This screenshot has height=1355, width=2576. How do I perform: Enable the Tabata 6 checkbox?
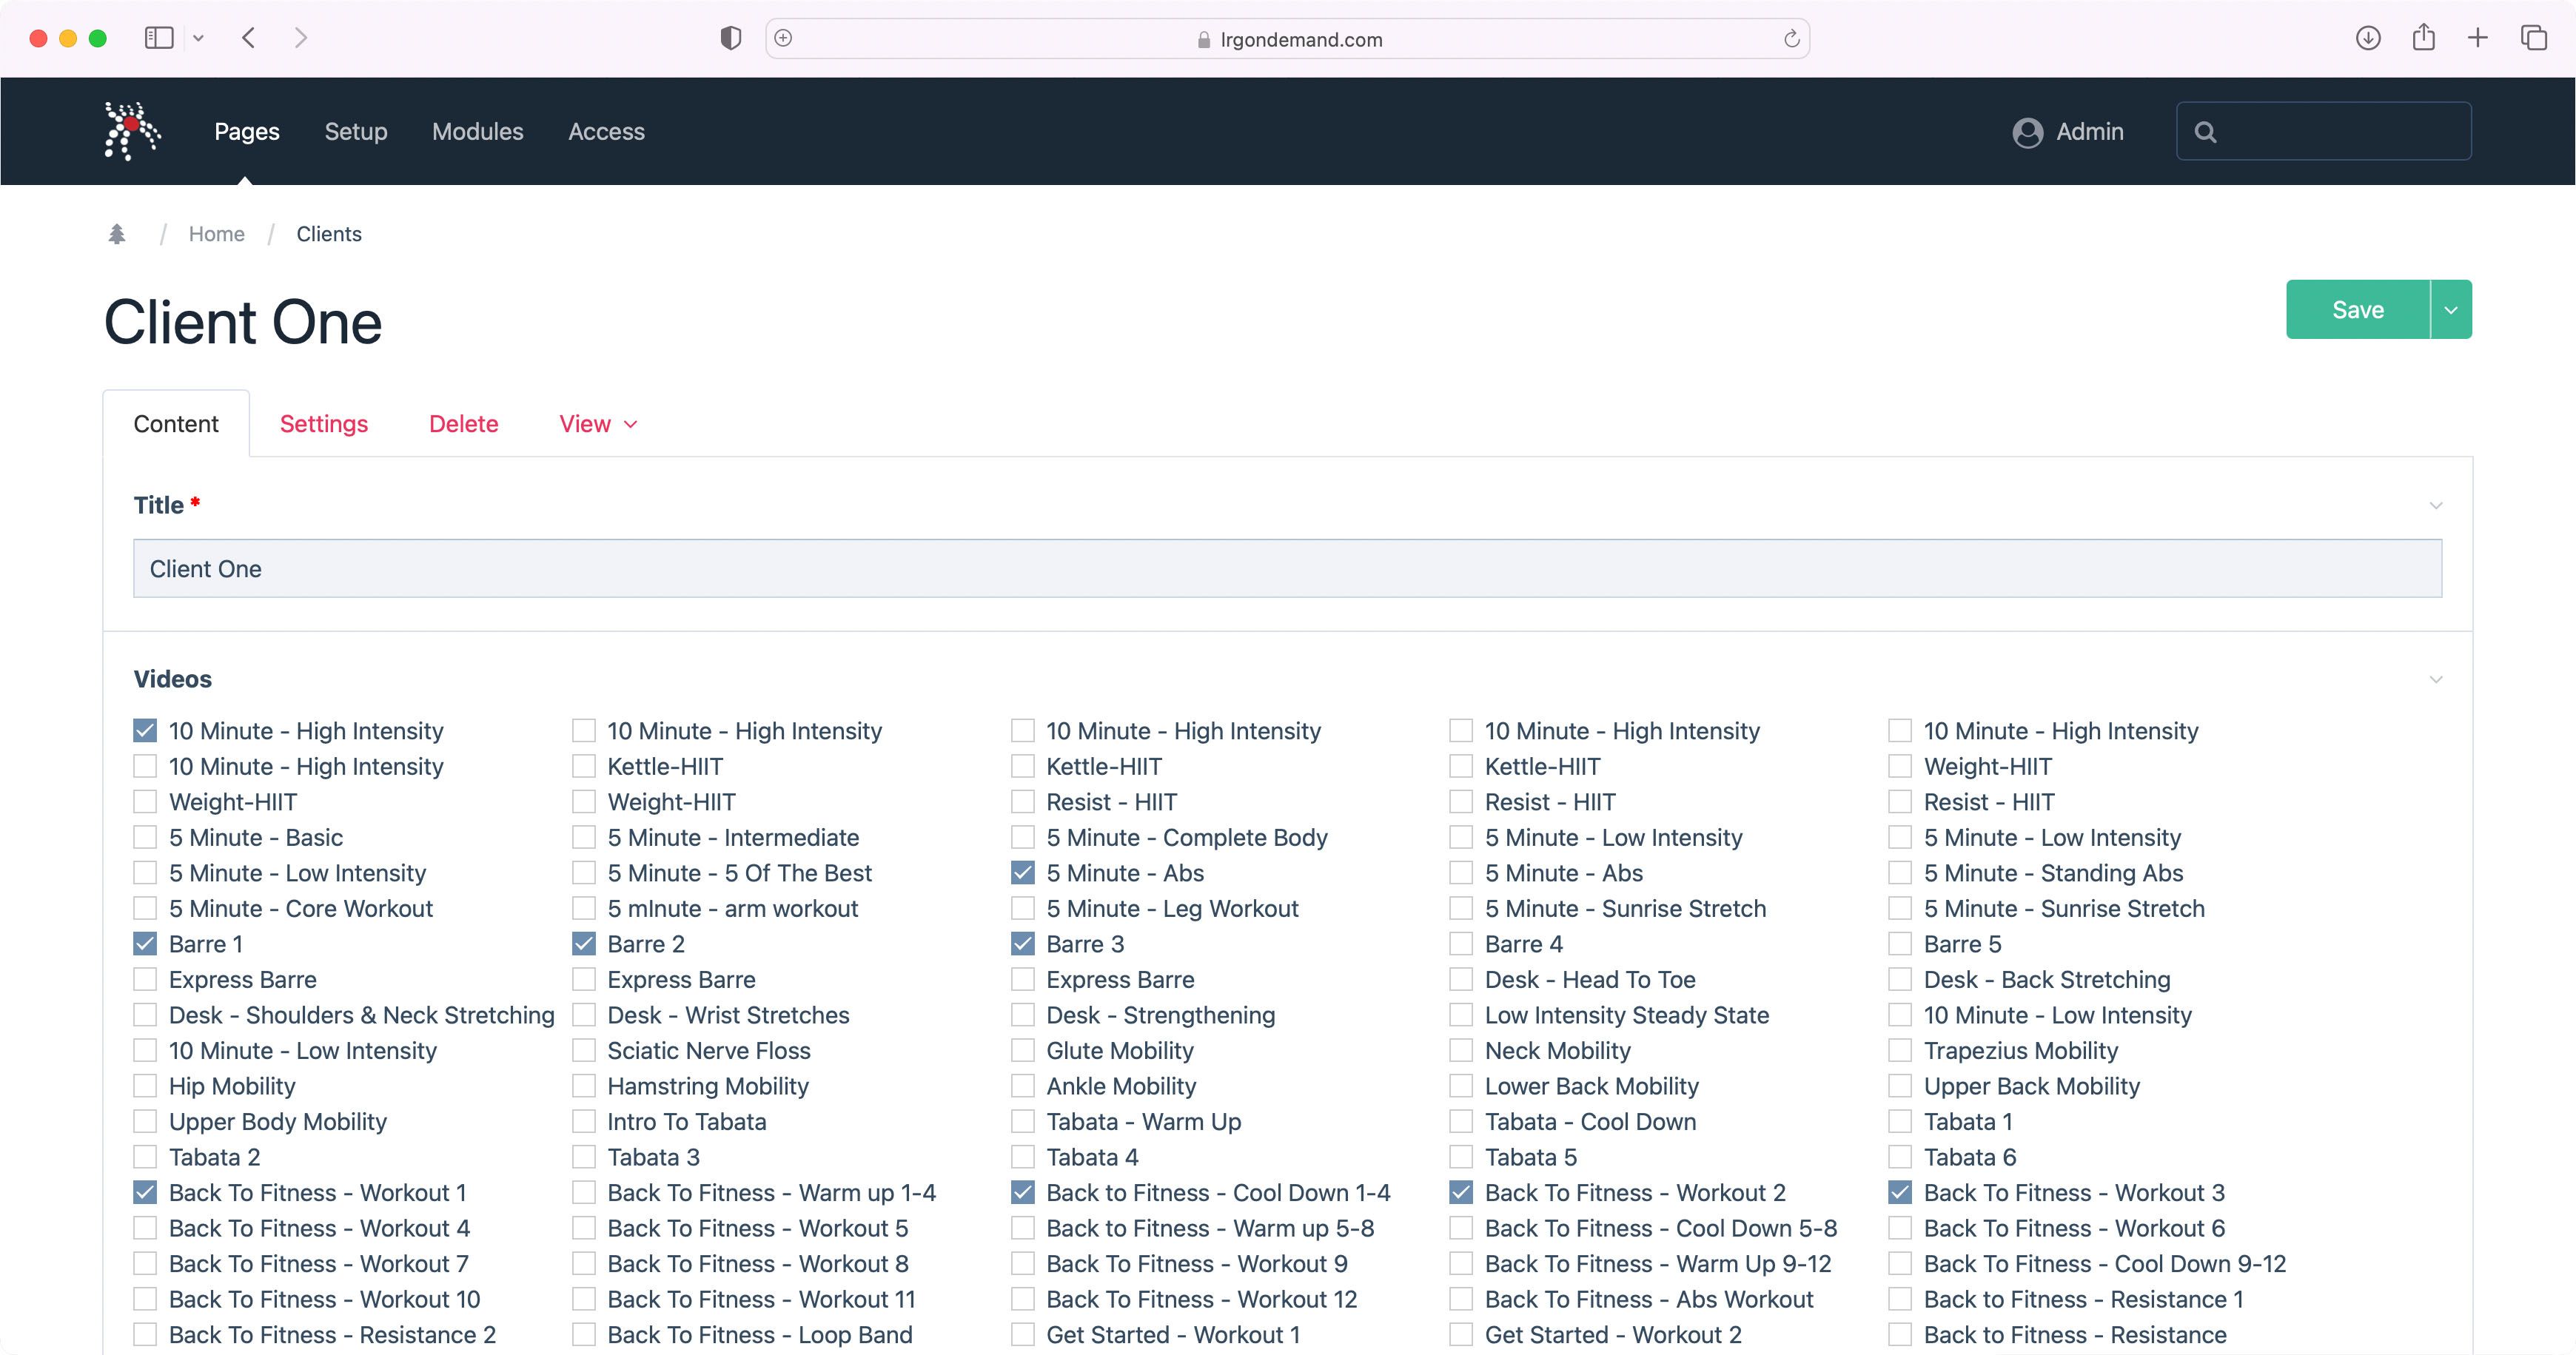pyautogui.click(x=1900, y=1157)
